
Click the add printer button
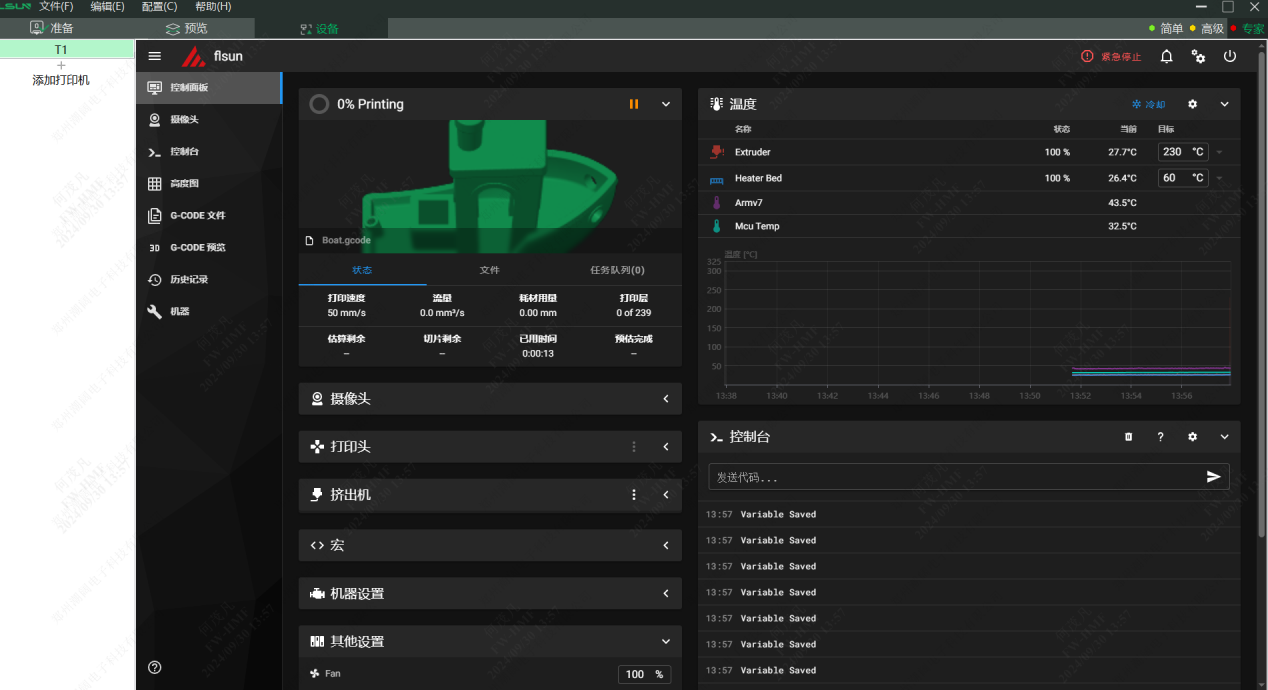point(61,73)
